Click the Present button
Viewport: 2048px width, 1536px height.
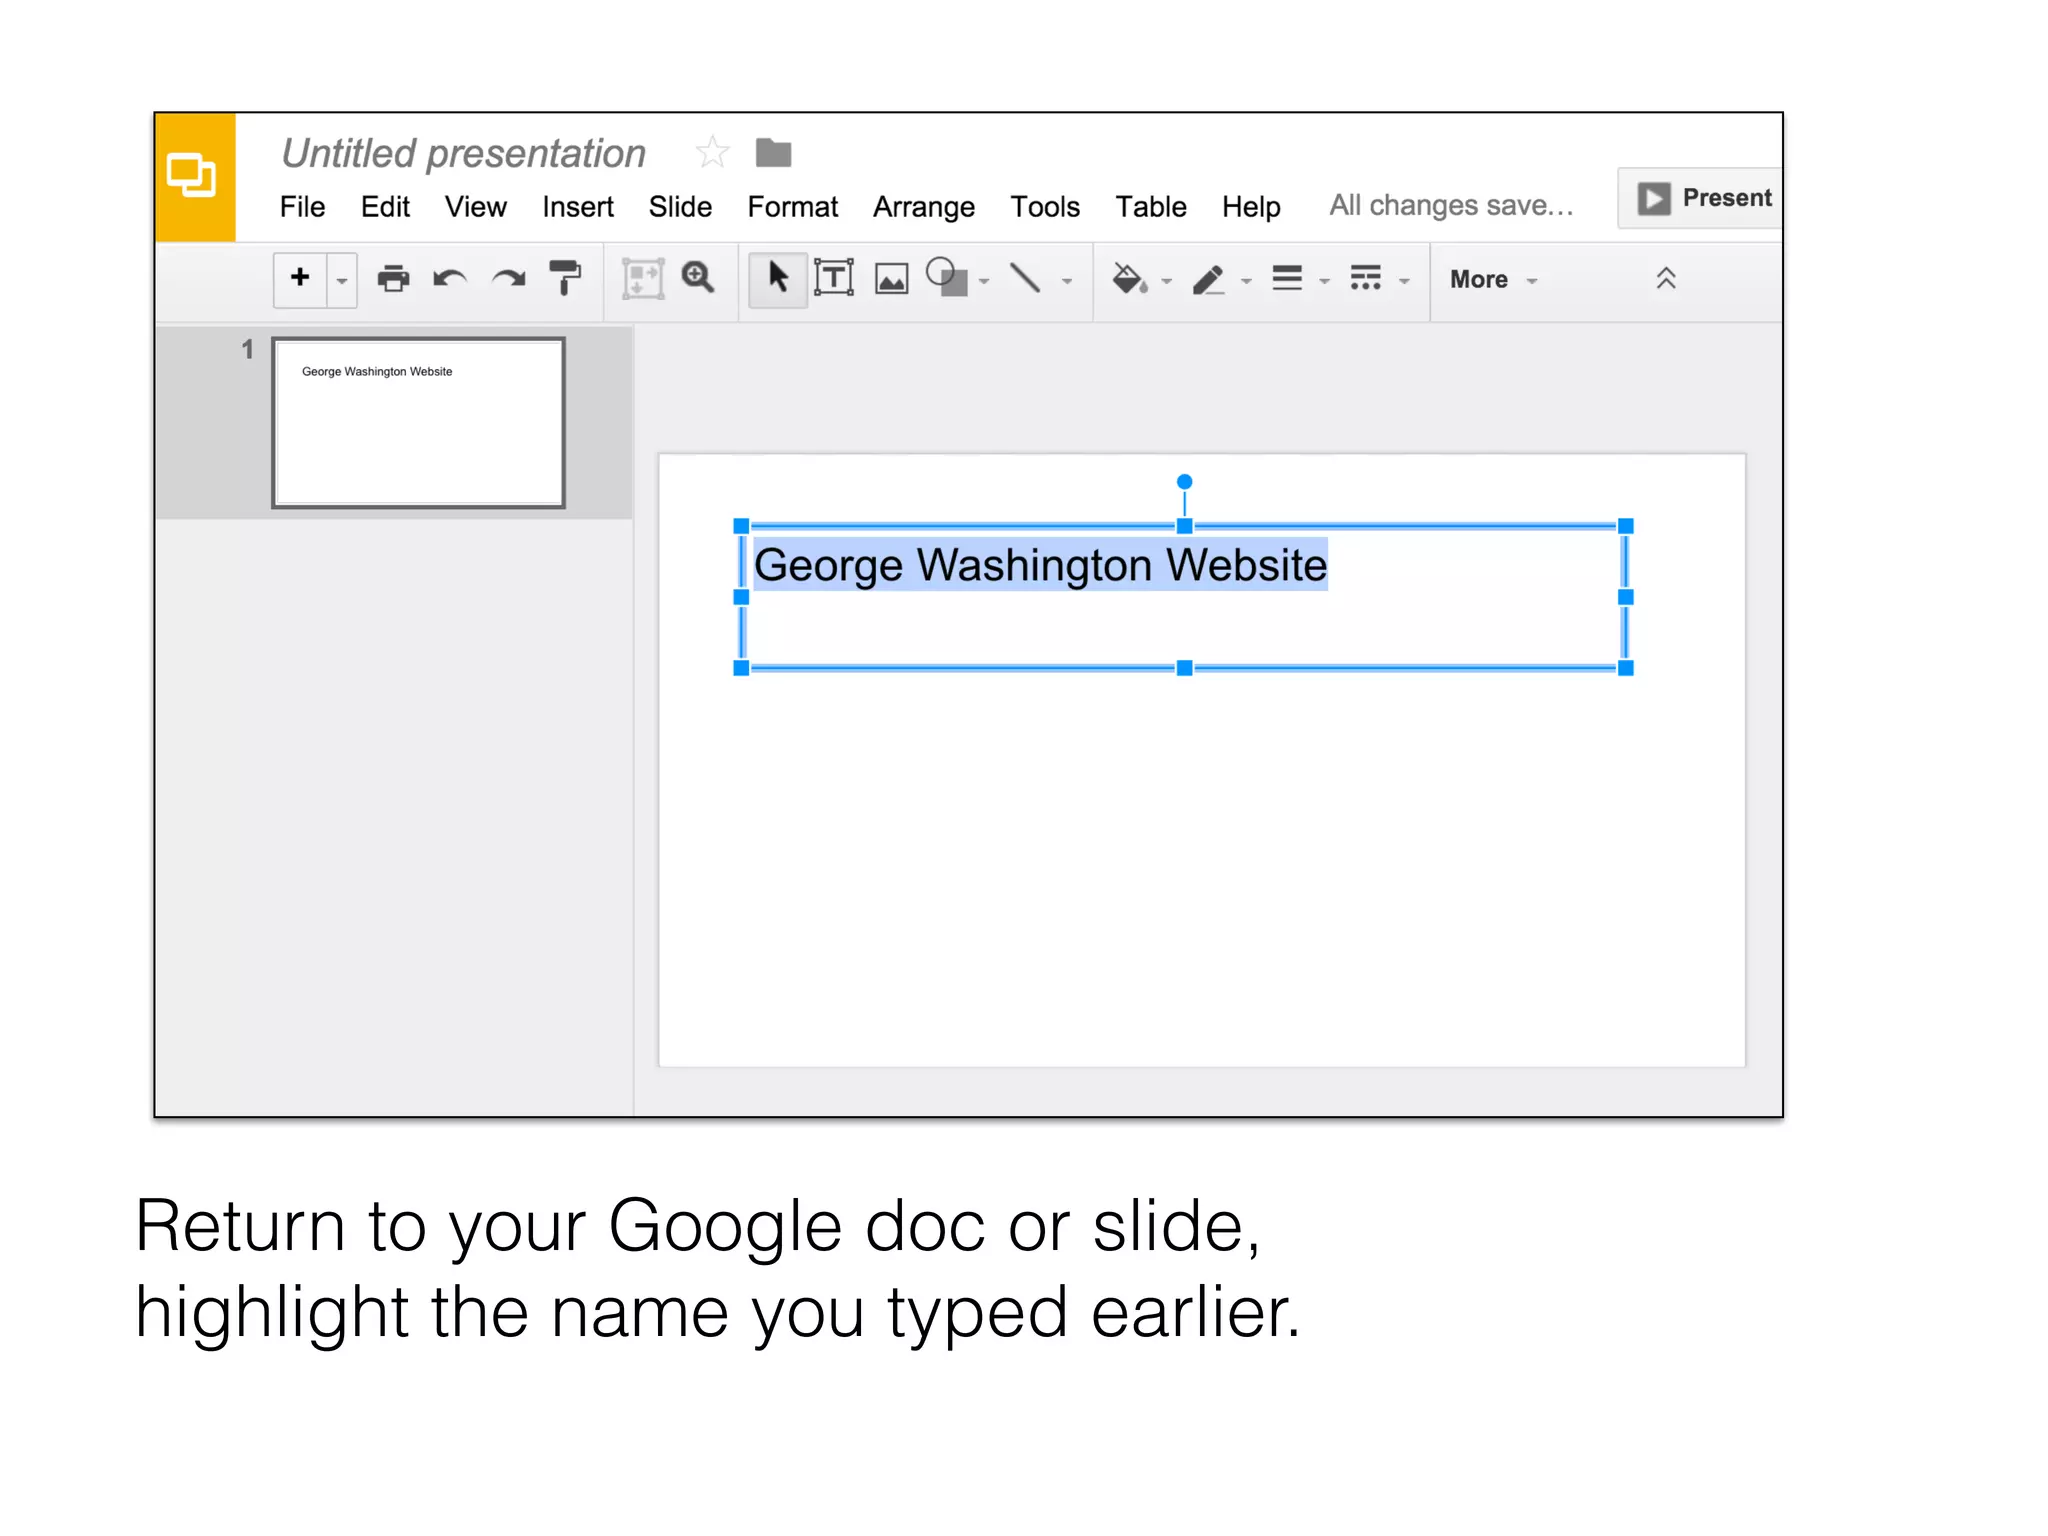click(x=1701, y=198)
